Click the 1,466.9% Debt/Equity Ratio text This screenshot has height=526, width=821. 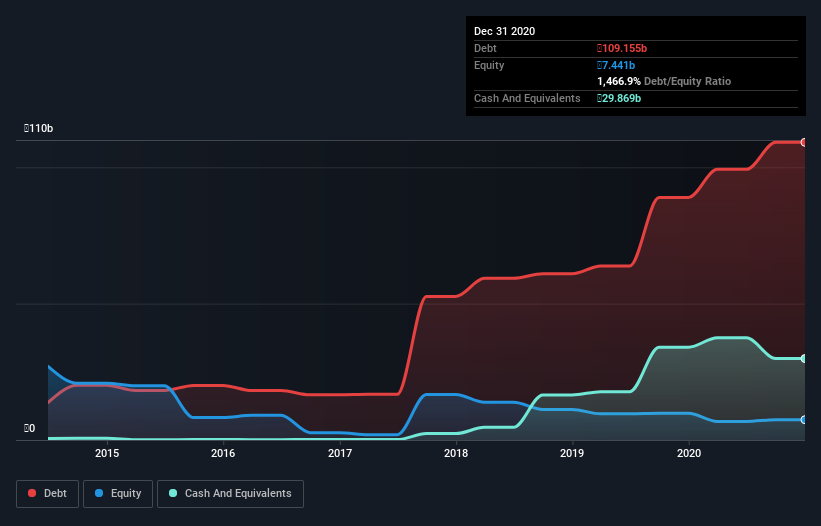(x=664, y=81)
